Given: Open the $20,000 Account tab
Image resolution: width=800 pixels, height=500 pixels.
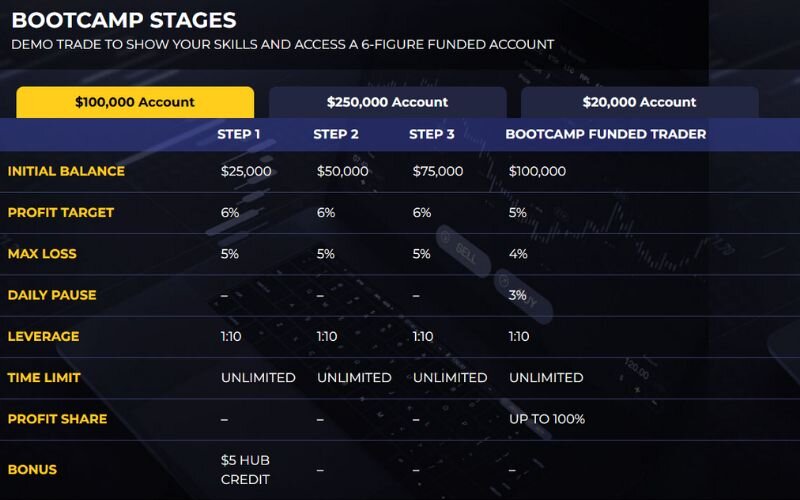Looking at the screenshot, I should 639,102.
